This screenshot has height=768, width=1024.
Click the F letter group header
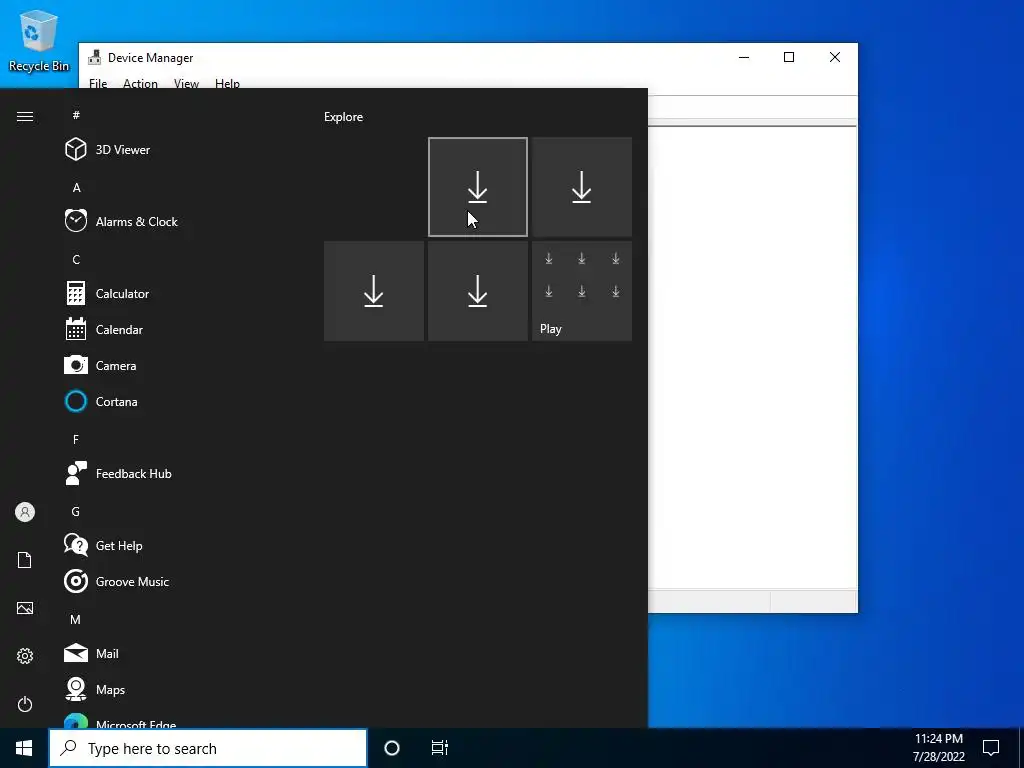[76, 440]
